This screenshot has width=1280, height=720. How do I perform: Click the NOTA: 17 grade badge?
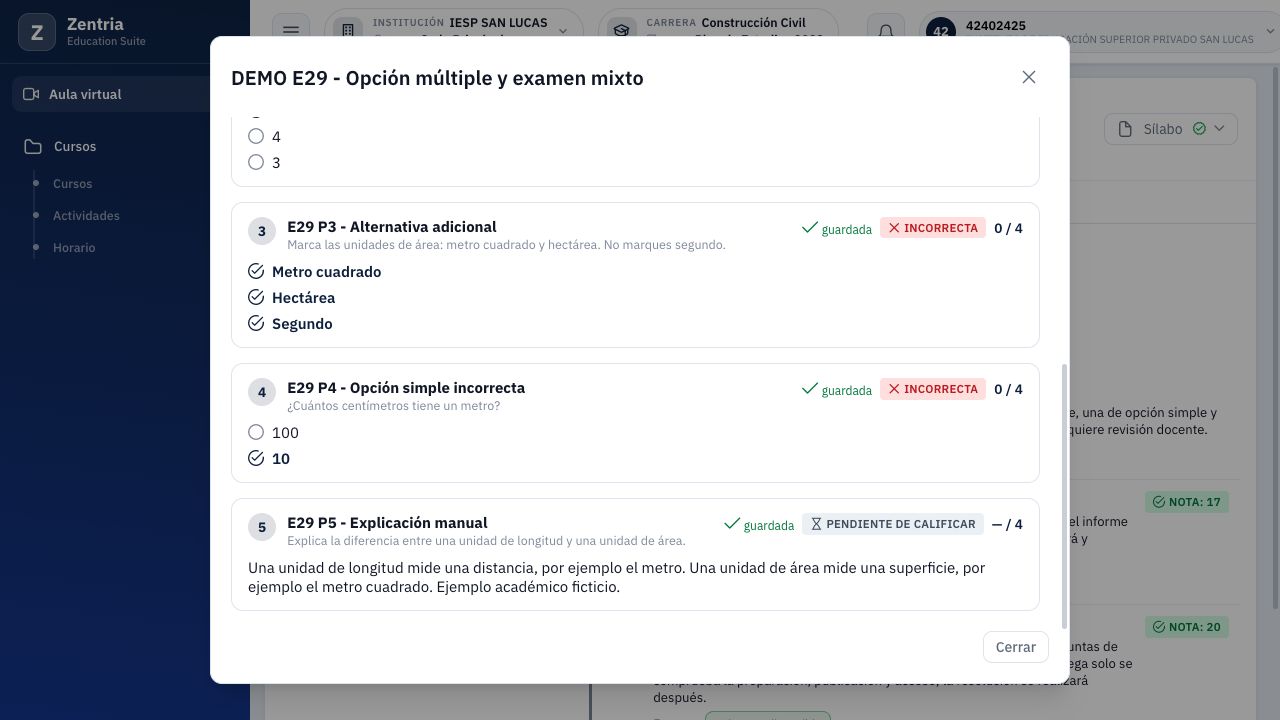pyautogui.click(x=1186, y=502)
